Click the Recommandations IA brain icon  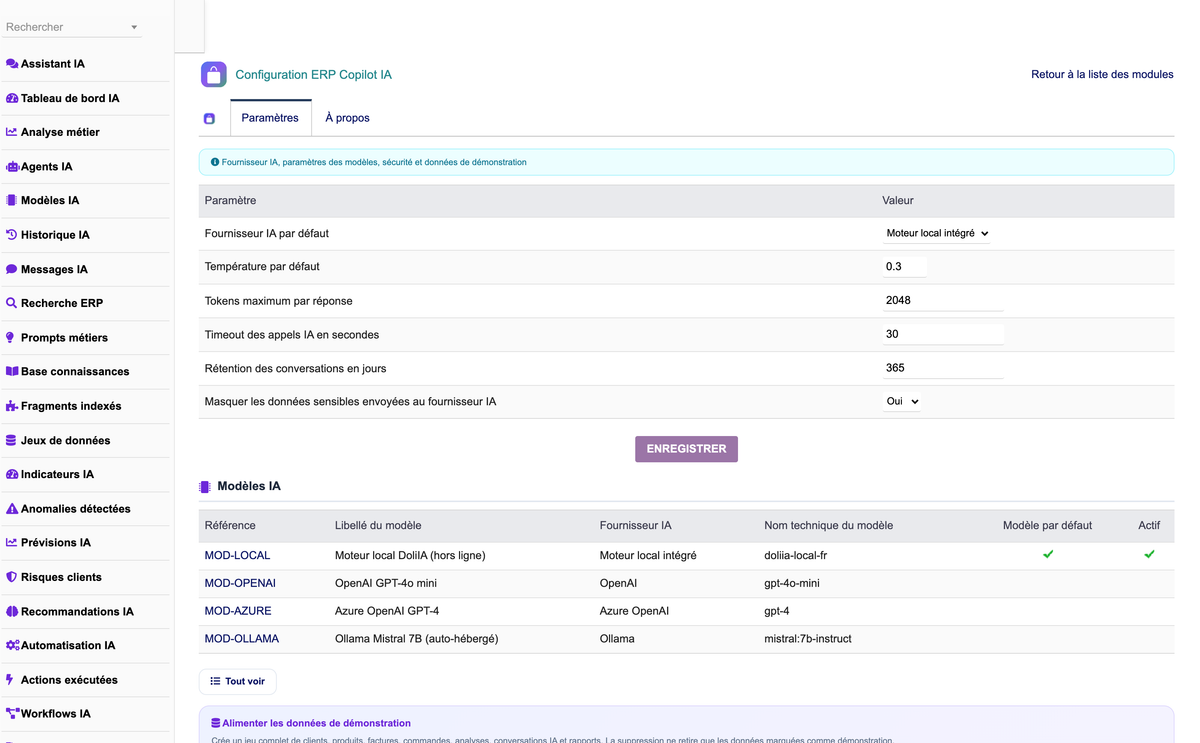(12, 611)
